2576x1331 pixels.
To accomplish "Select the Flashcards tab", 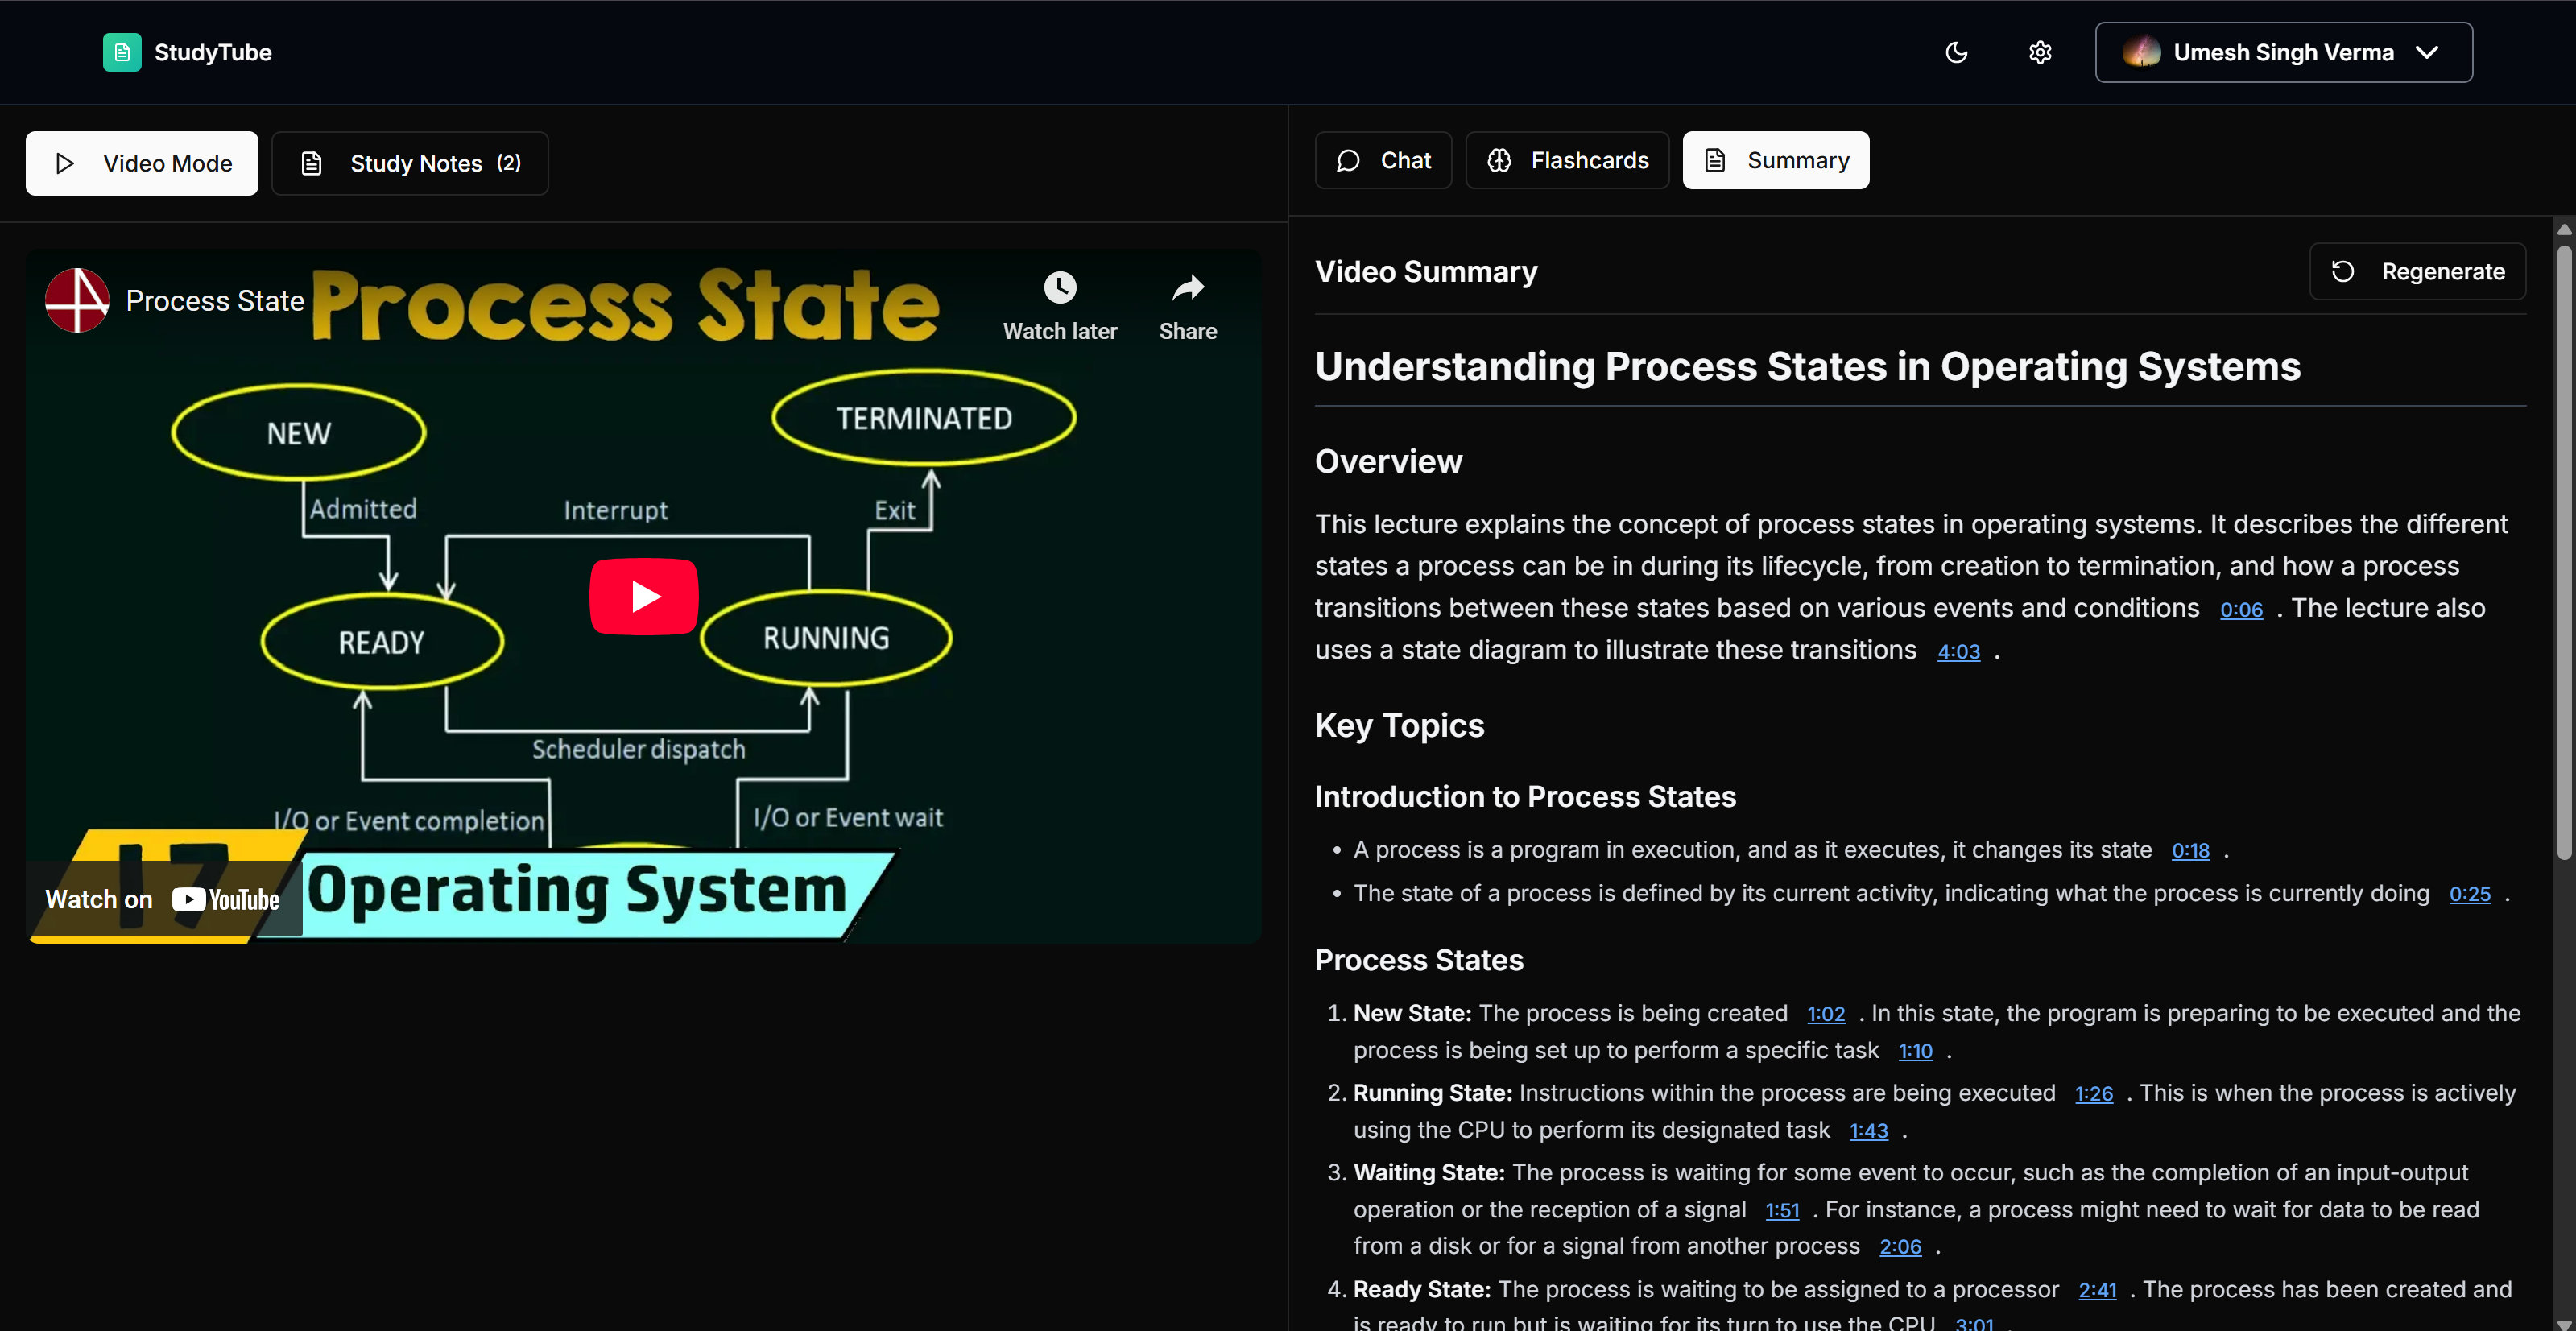I will pyautogui.click(x=1566, y=160).
